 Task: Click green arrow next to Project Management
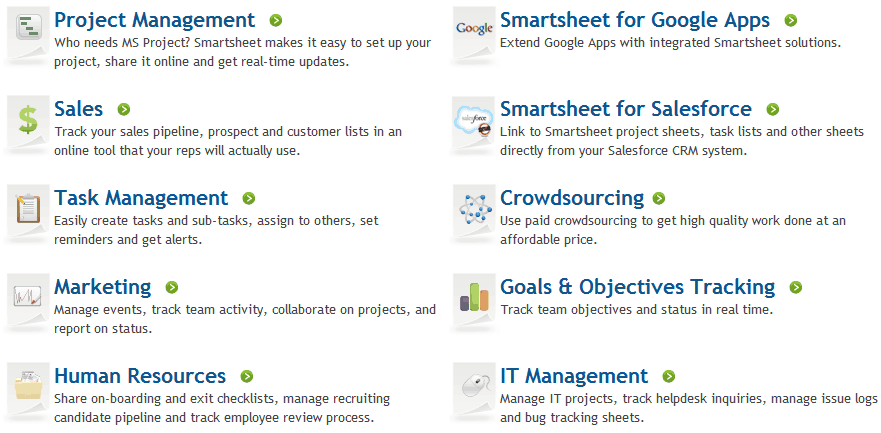pos(275,21)
